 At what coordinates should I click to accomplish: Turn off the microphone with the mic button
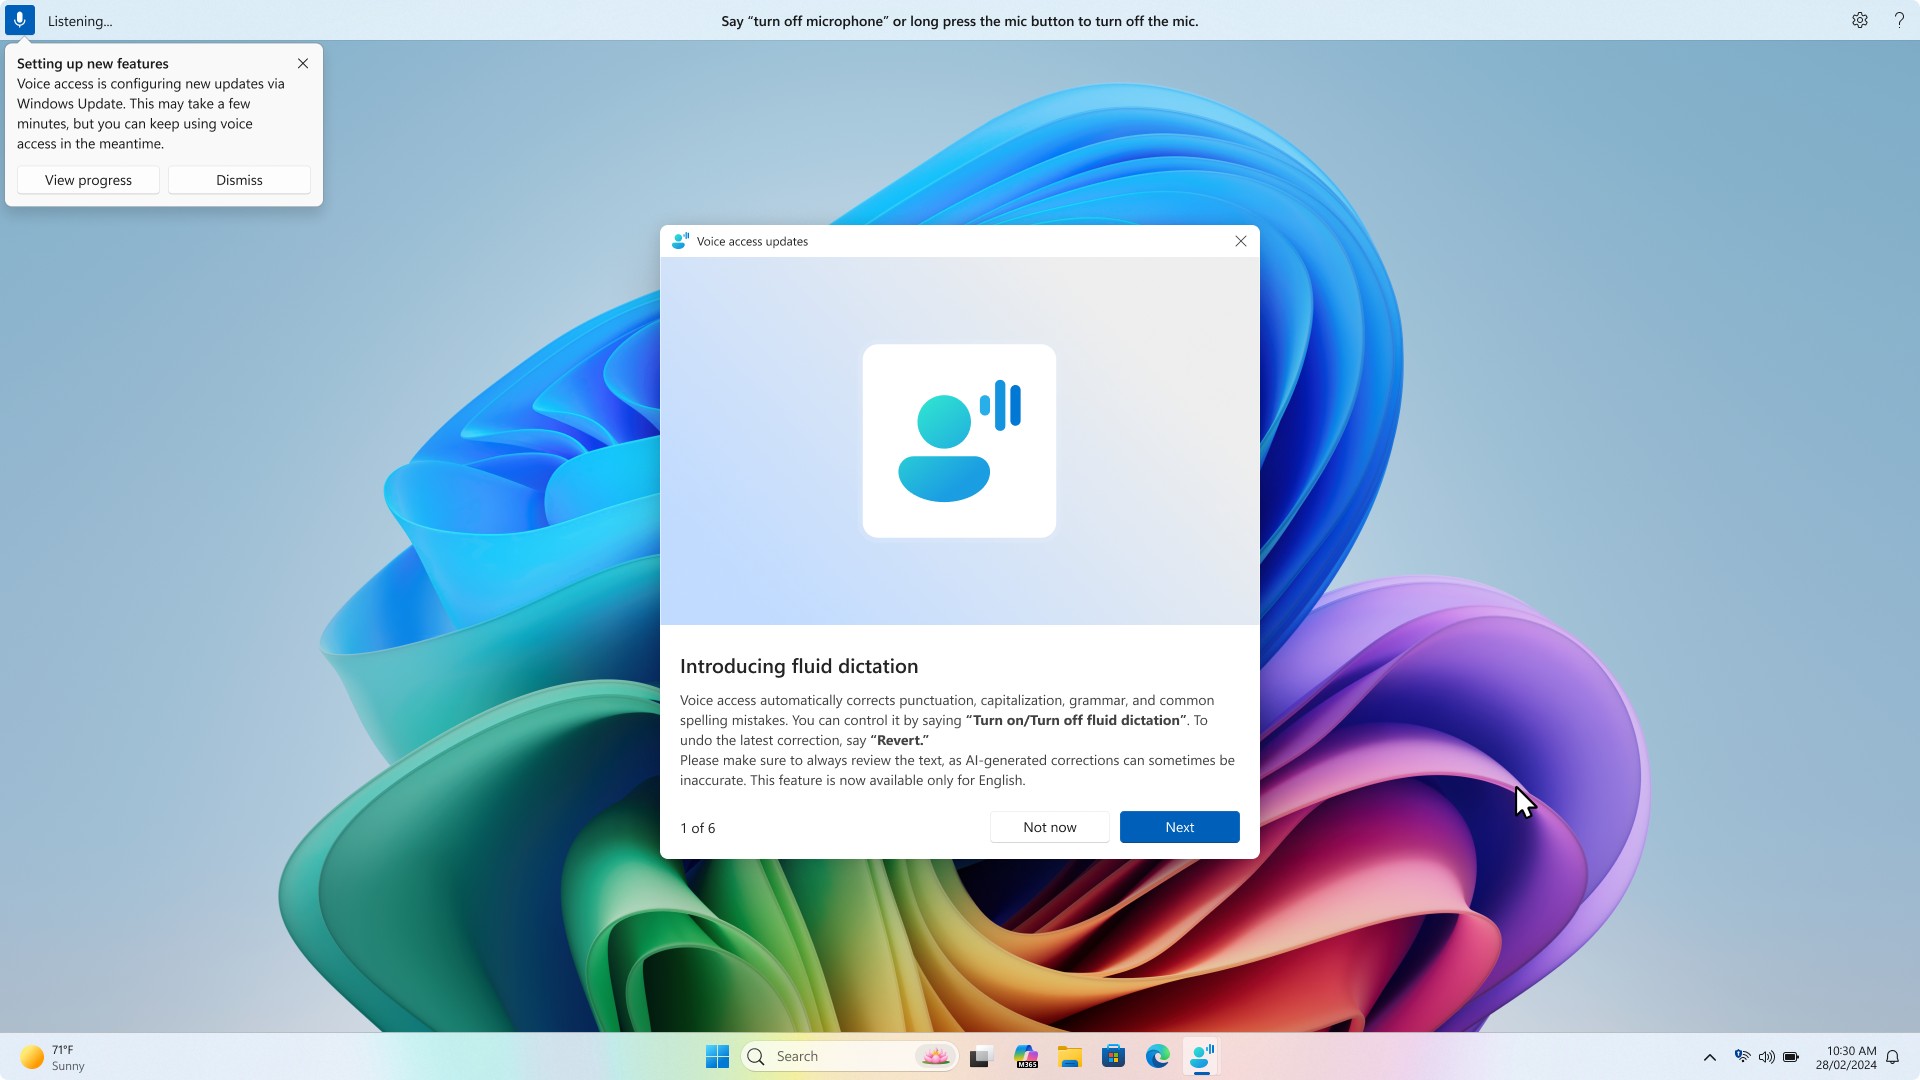(20, 20)
